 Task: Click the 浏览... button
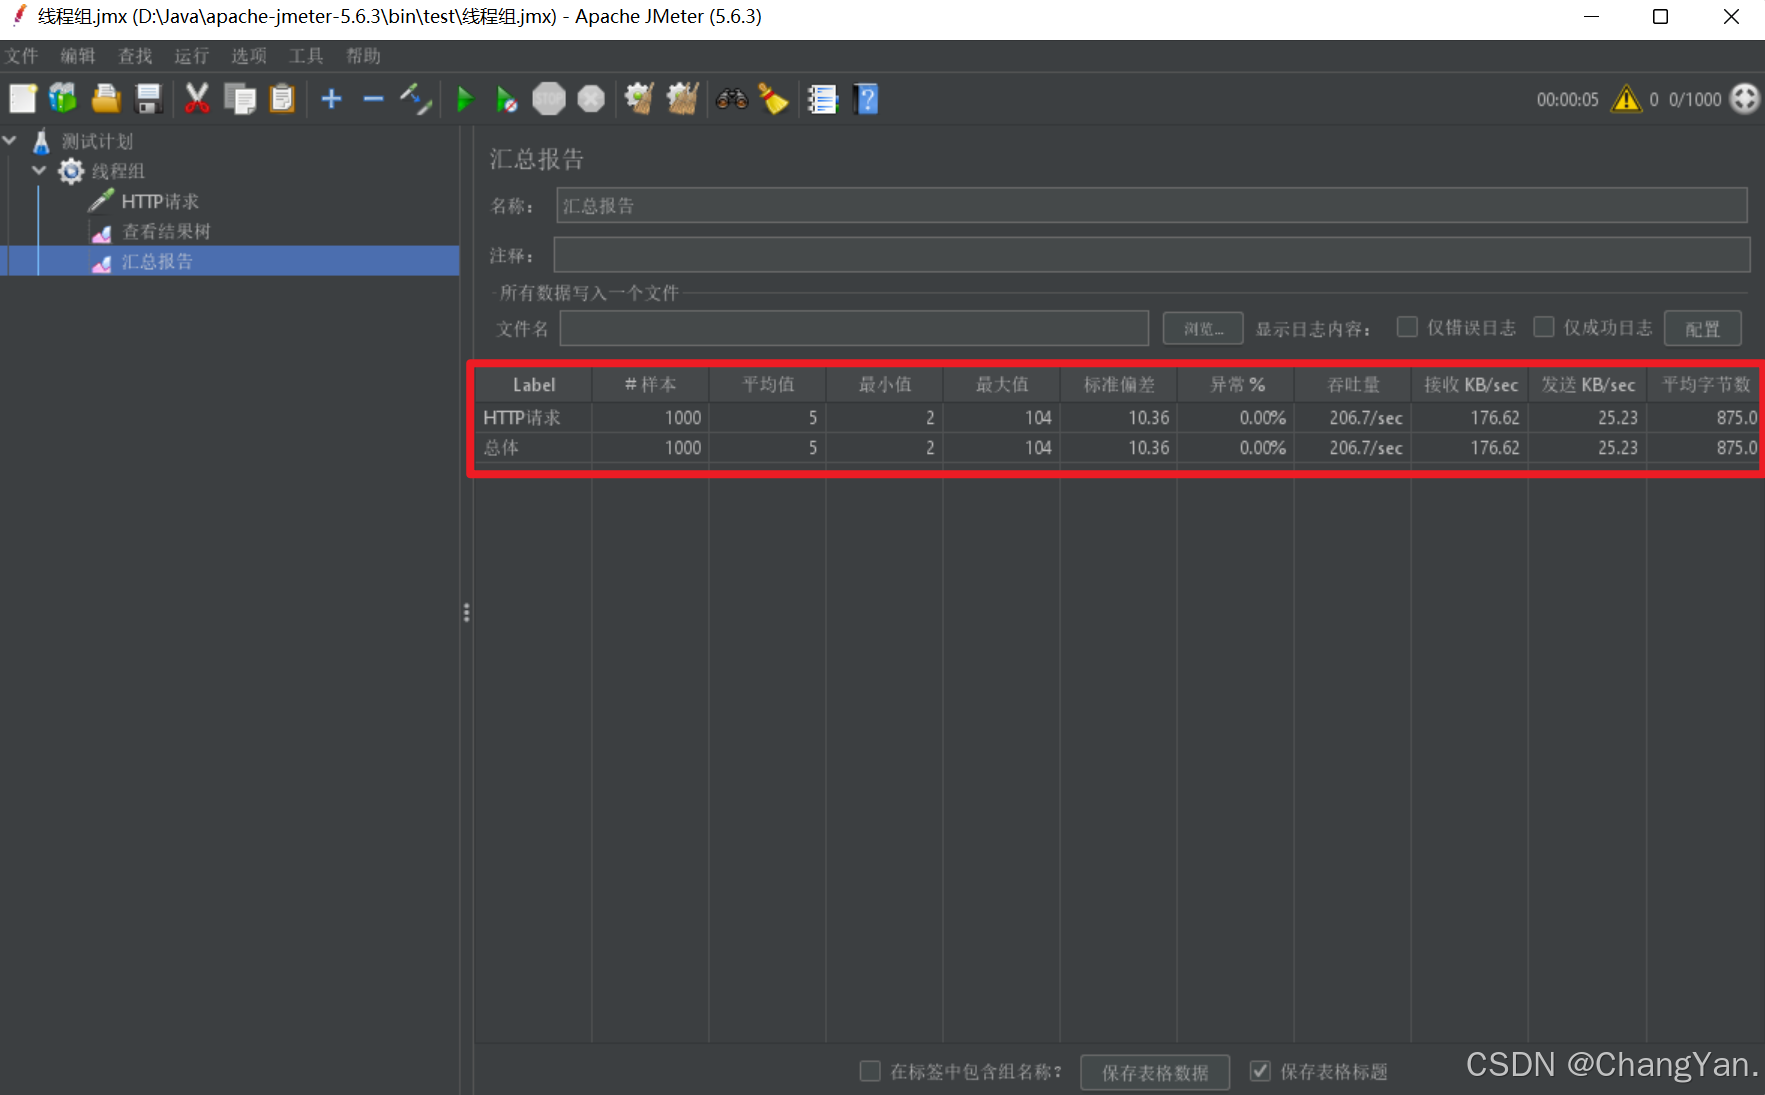[1203, 328]
